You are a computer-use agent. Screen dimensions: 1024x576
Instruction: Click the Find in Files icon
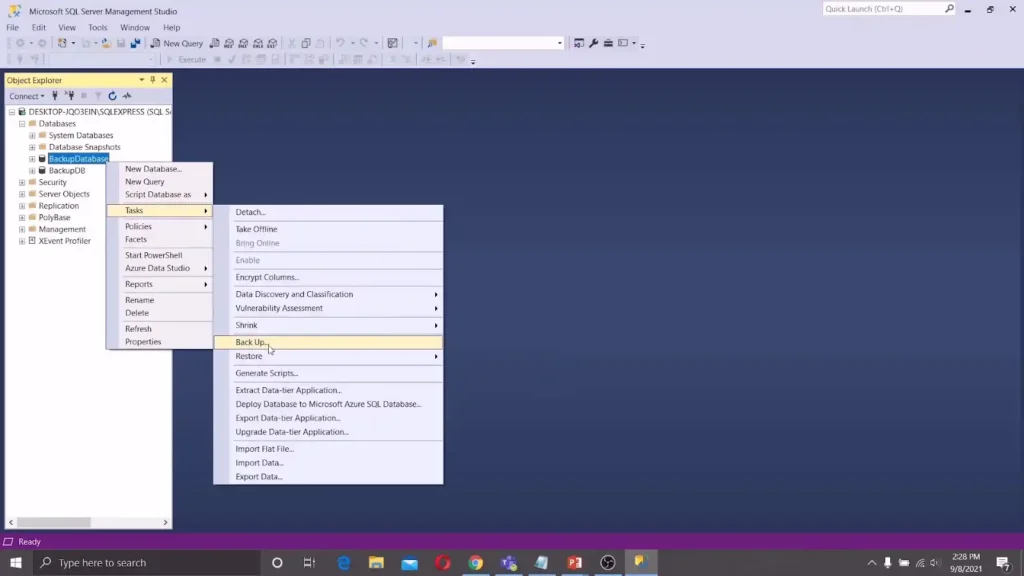[432, 43]
